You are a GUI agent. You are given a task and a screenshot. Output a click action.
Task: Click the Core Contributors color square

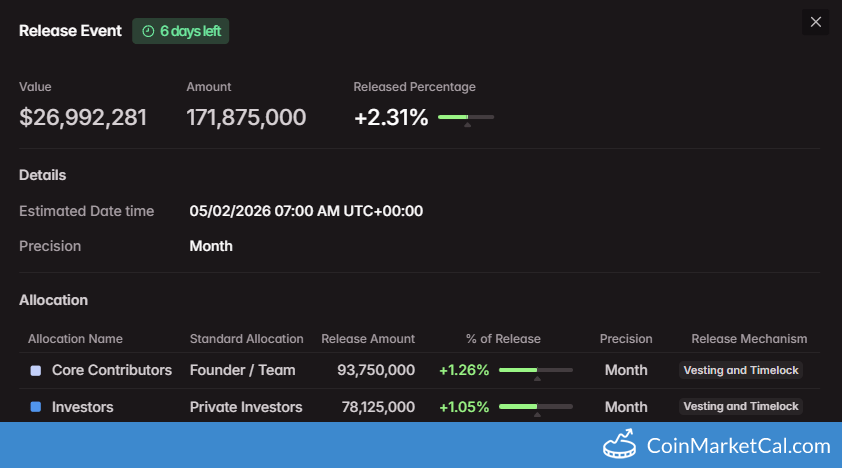click(x=36, y=371)
